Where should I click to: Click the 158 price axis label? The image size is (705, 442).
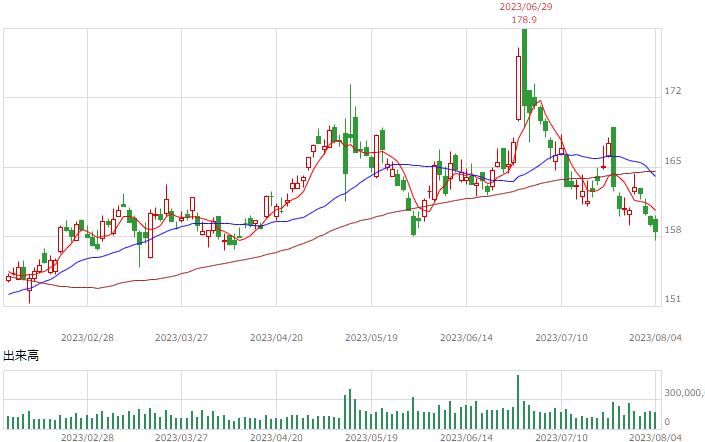pyautogui.click(x=673, y=230)
